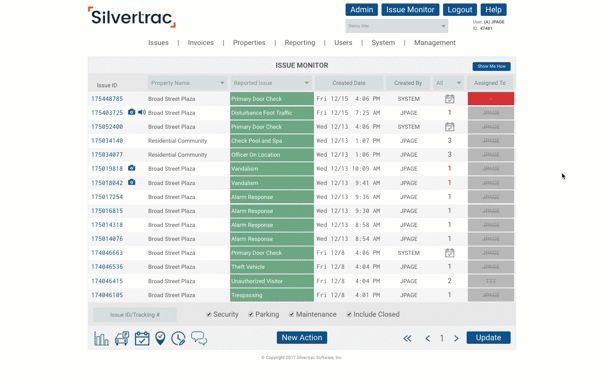The image size is (608, 384).
Task: Open the Properties menu
Action: pyautogui.click(x=249, y=43)
